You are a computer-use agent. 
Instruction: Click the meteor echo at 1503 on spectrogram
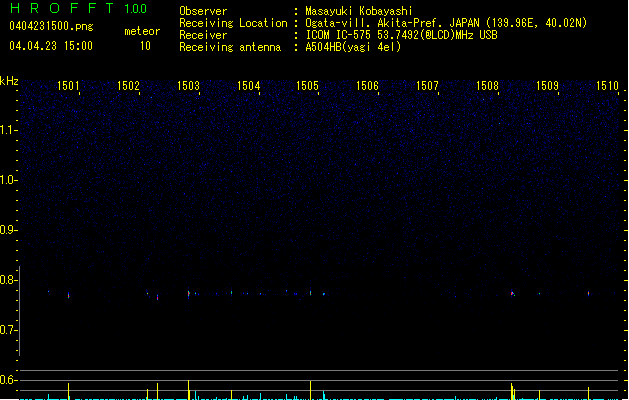tap(189, 294)
